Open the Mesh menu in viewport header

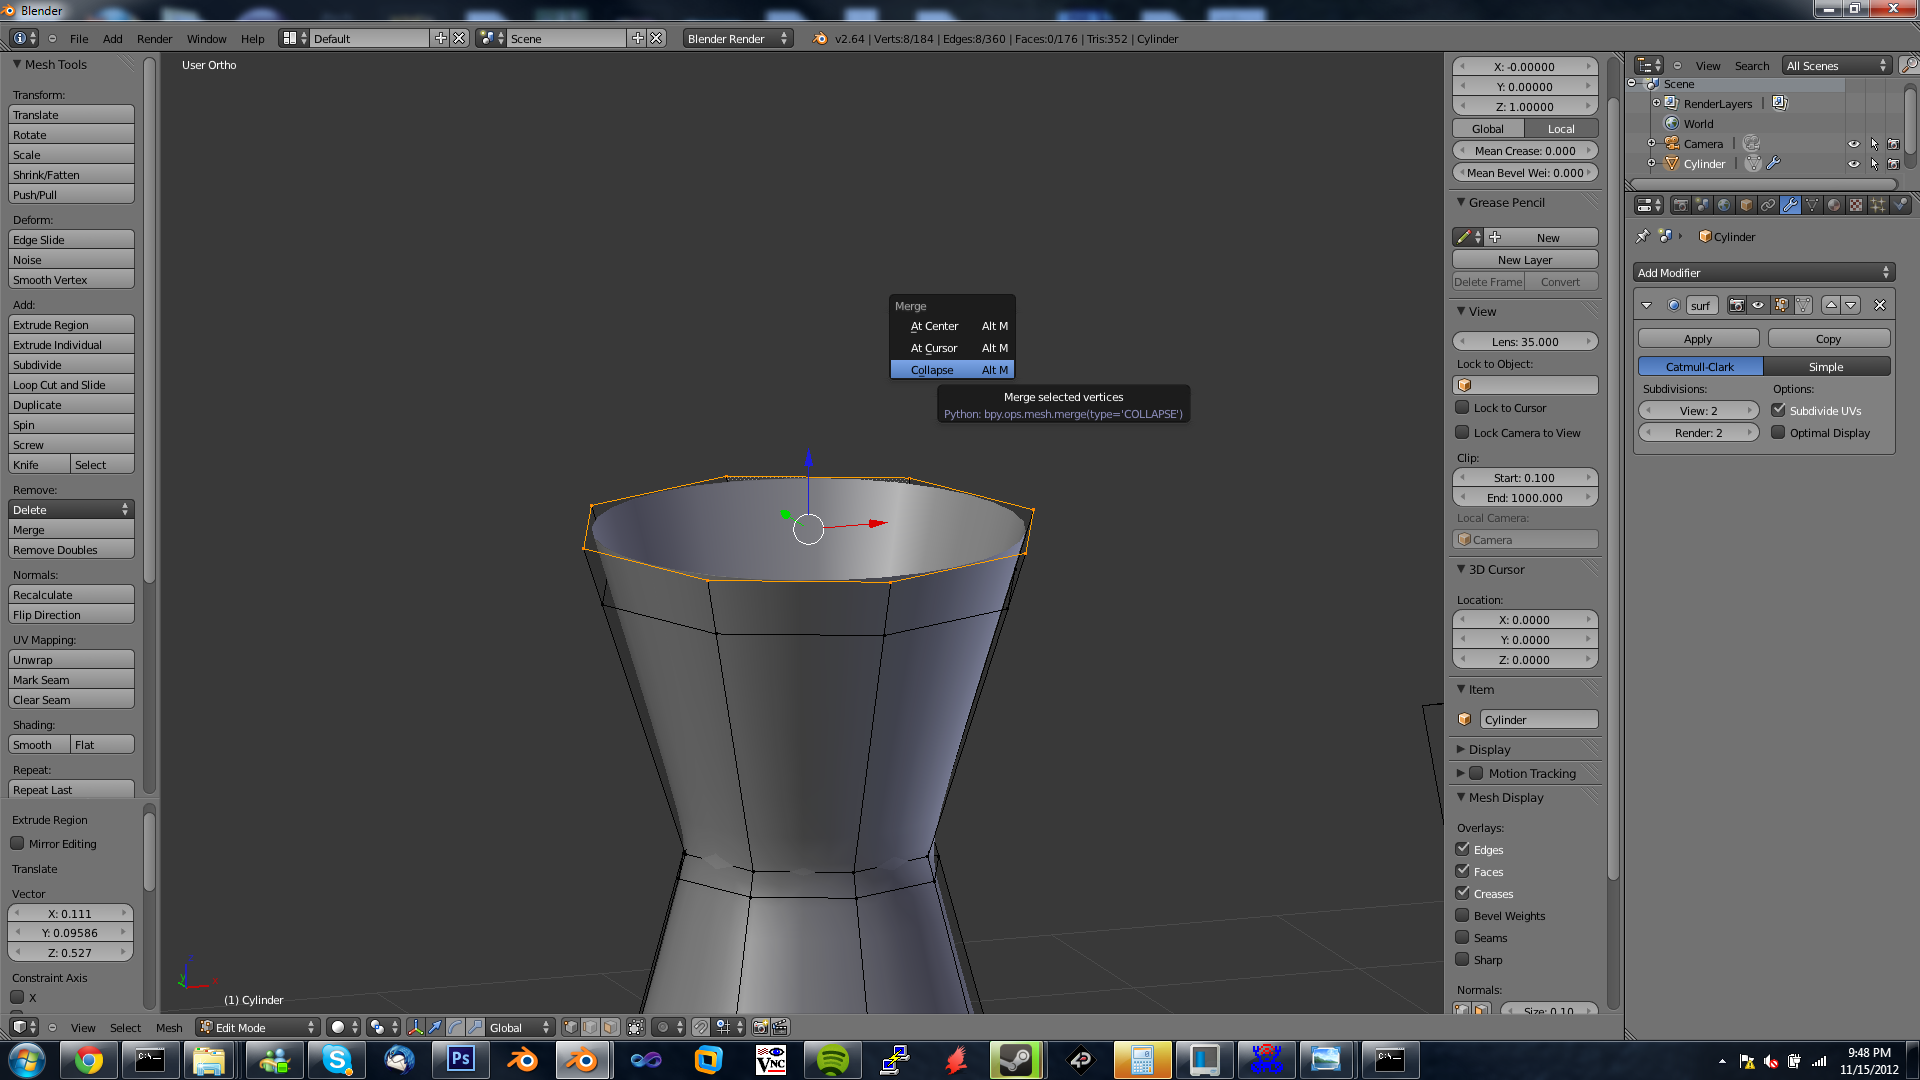point(169,1027)
